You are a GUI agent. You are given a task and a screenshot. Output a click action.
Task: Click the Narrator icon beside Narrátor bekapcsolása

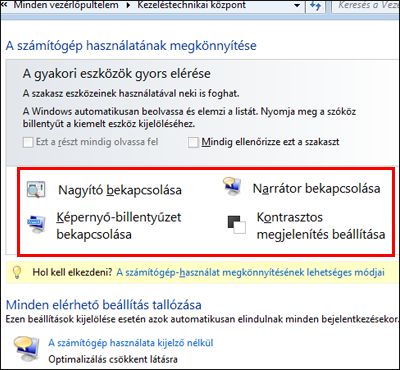(233, 187)
